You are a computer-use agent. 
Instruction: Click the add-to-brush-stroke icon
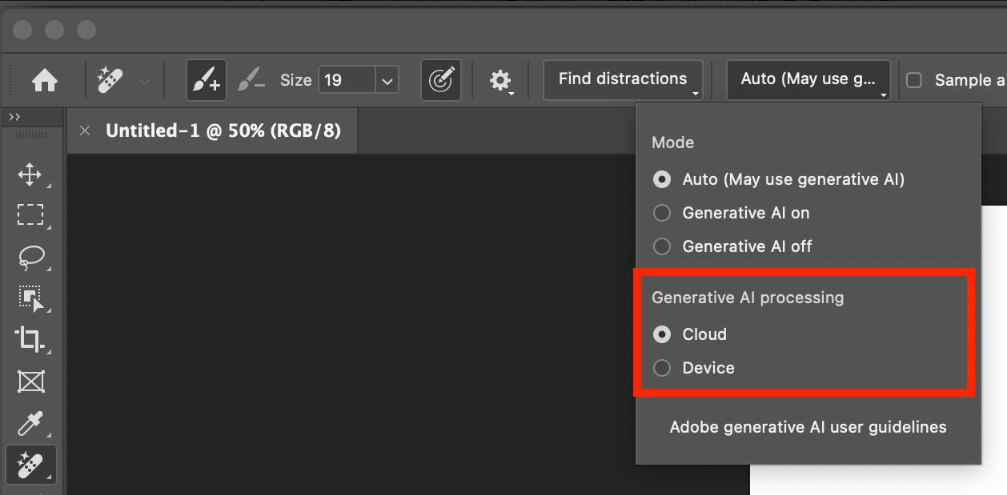tap(206, 80)
